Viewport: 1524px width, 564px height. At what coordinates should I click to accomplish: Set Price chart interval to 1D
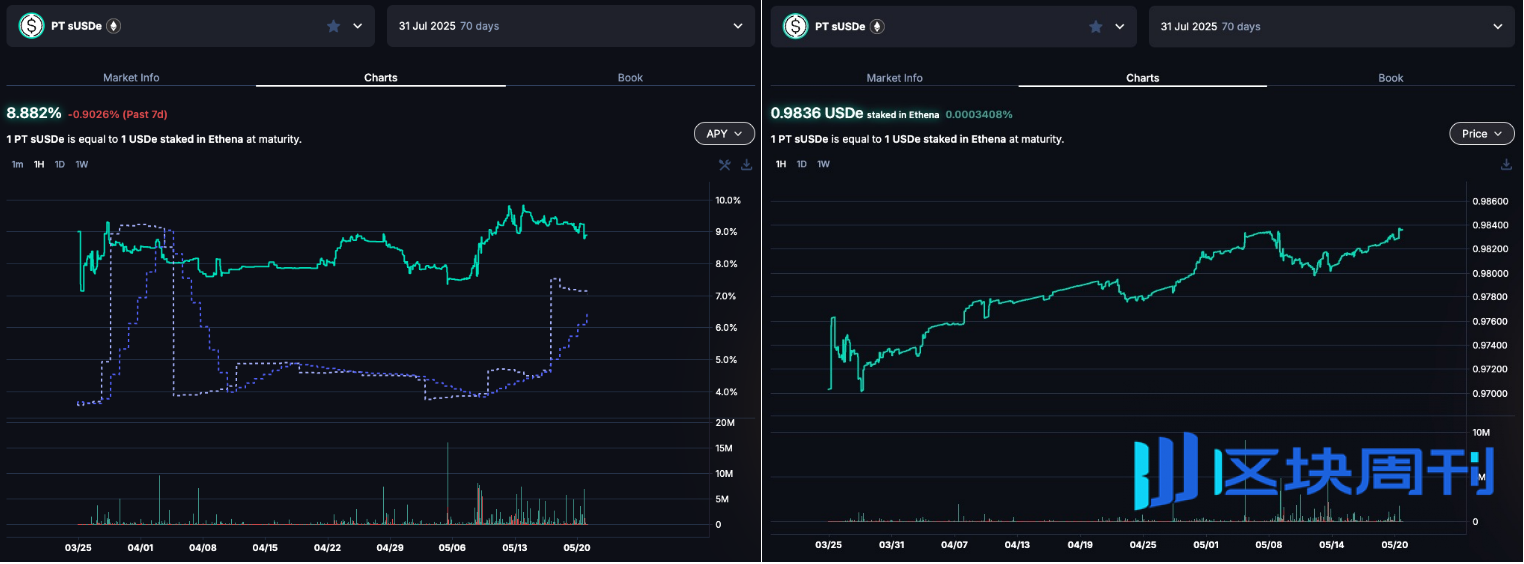click(x=802, y=164)
